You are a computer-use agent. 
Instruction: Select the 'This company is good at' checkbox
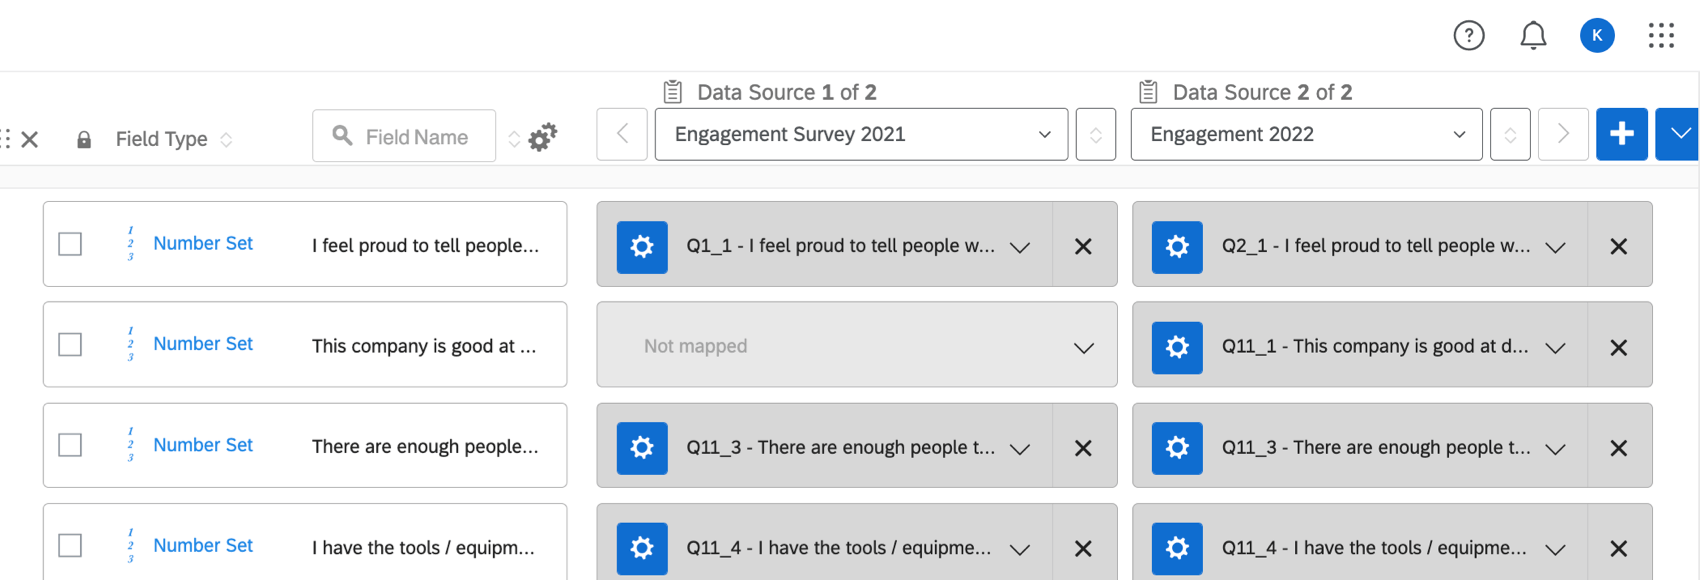pyautogui.click(x=70, y=345)
